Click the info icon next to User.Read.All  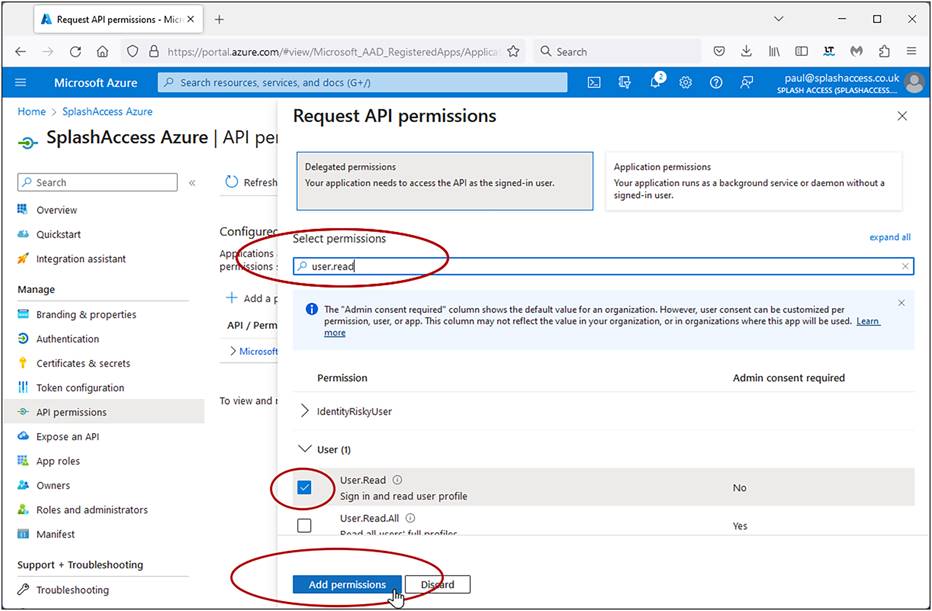[410, 518]
